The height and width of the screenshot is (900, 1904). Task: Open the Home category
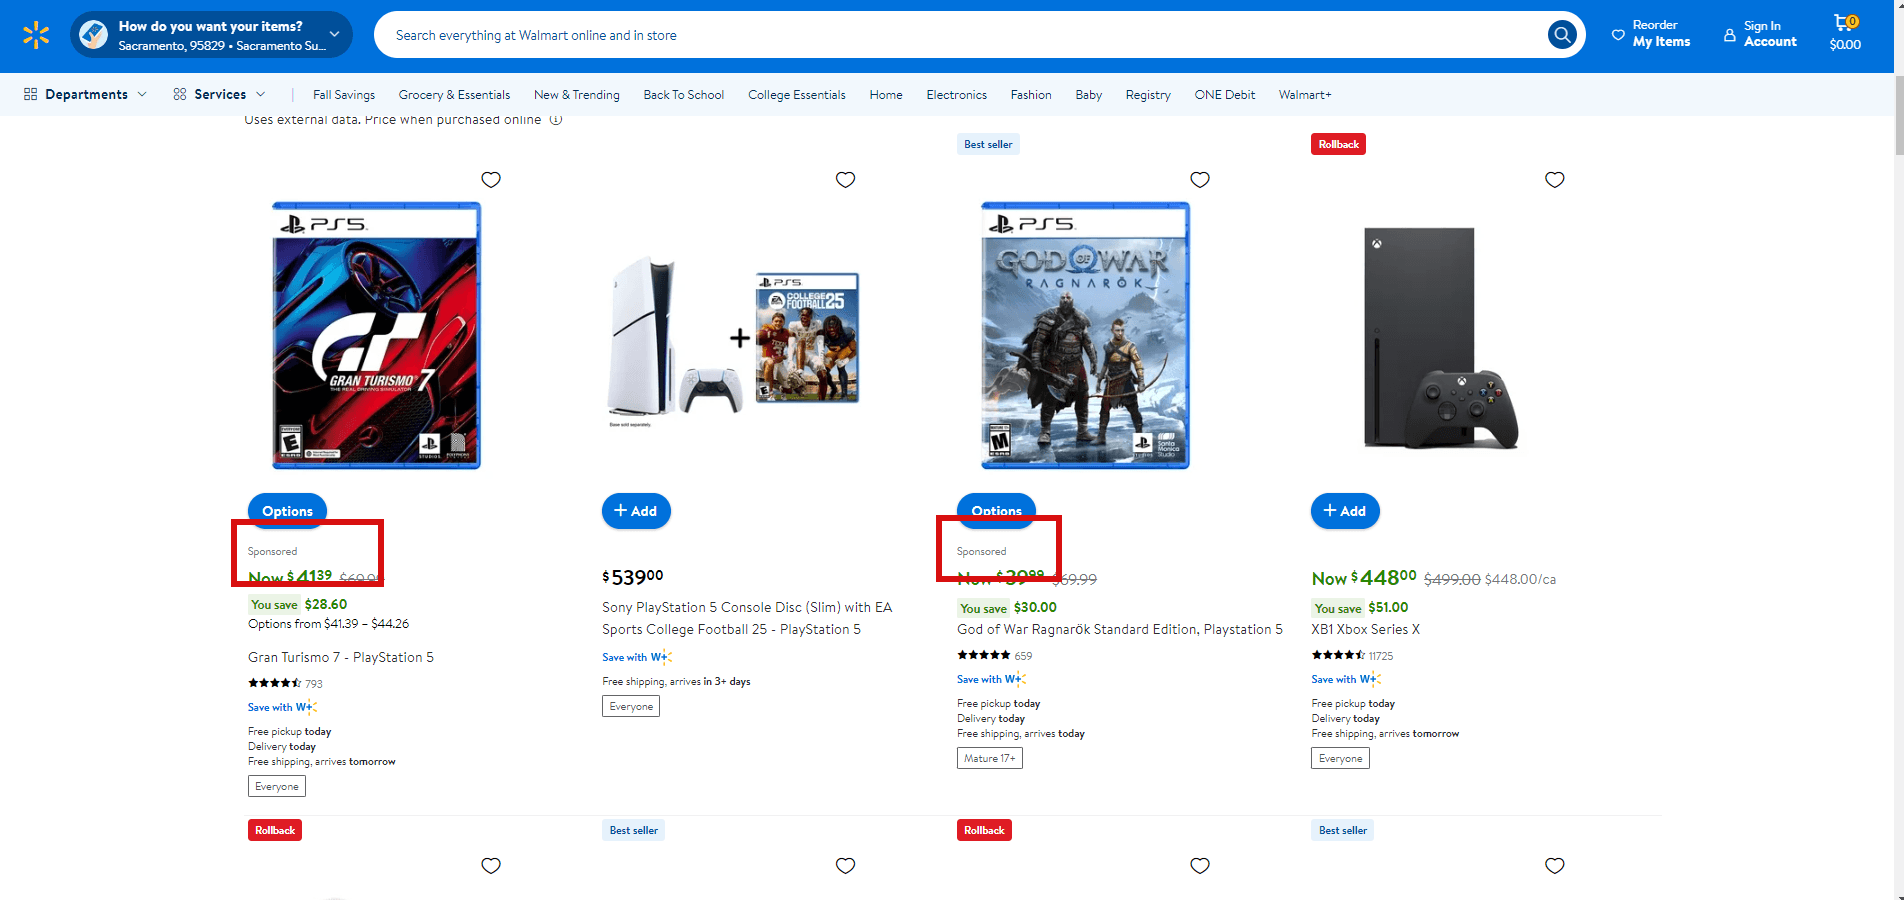(886, 95)
